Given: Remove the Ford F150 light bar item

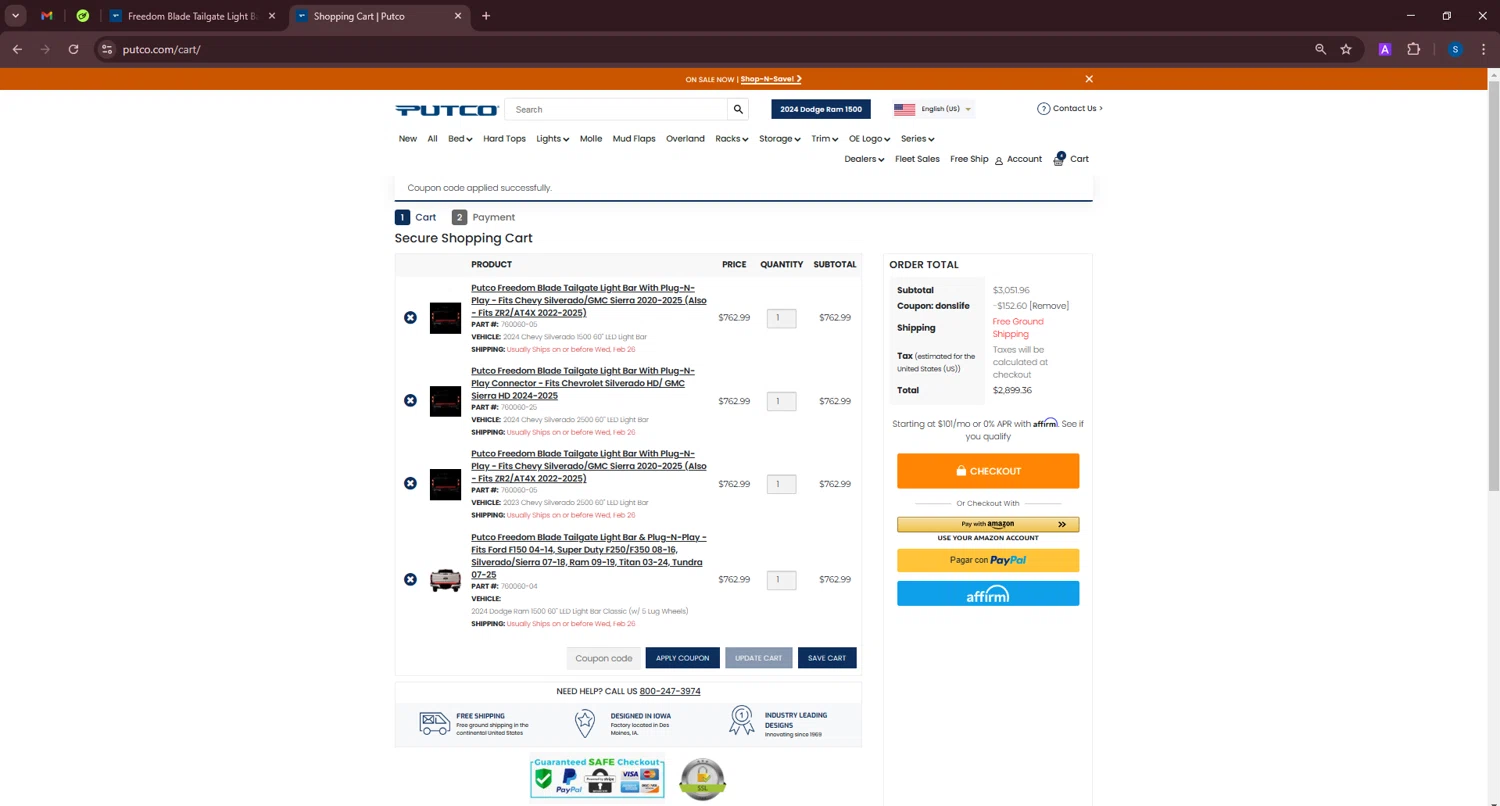Looking at the screenshot, I should [x=410, y=580].
